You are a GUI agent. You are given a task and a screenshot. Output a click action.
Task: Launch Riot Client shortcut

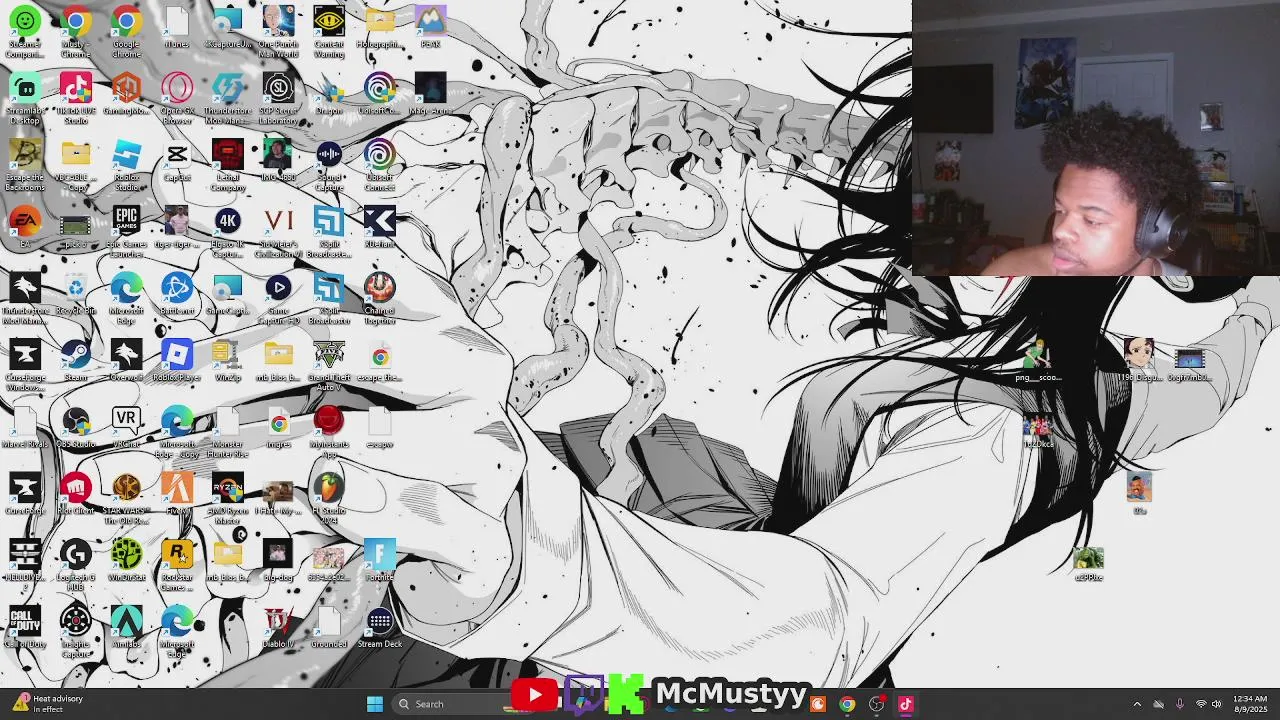tap(75, 495)
